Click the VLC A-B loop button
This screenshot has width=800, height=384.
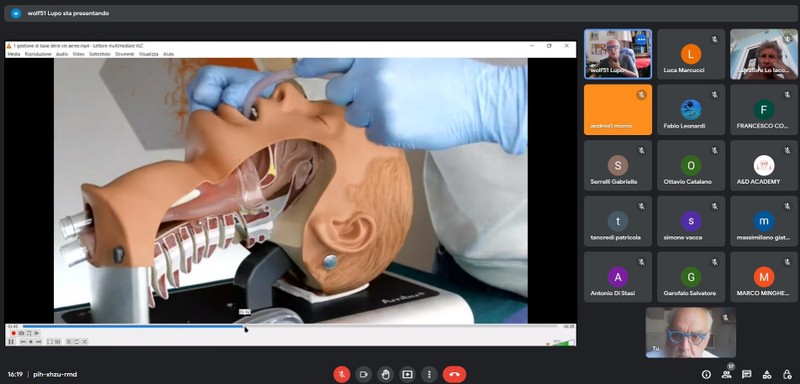[x=29, y=333]
